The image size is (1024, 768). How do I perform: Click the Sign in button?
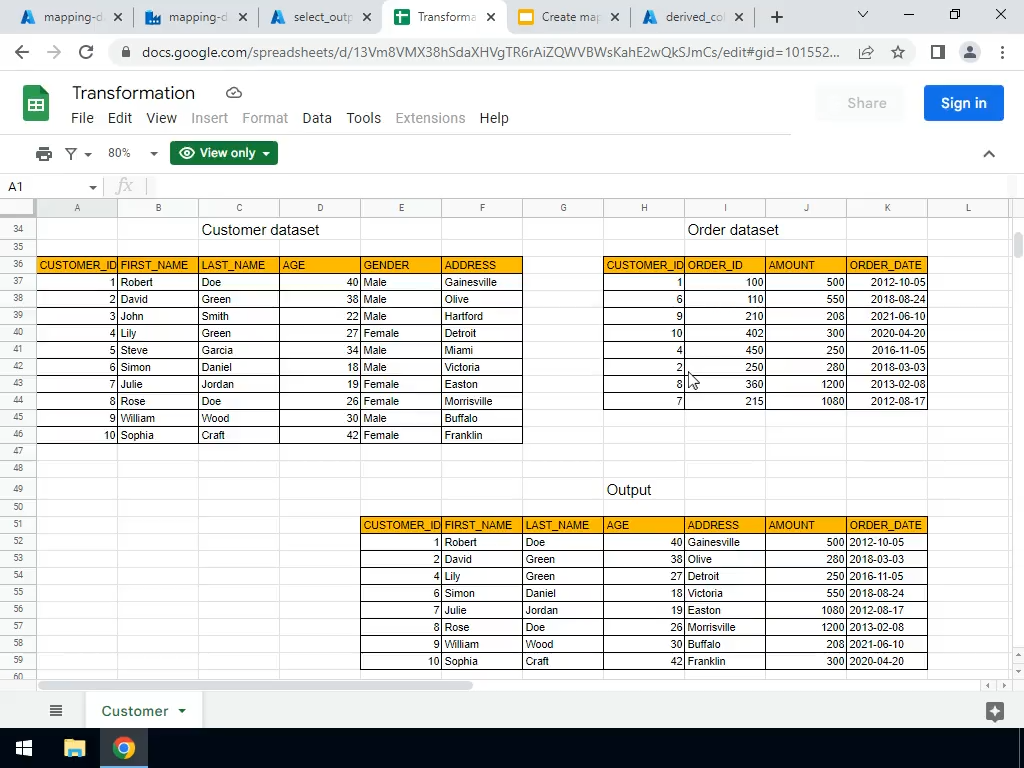click(x=963, y=103)
